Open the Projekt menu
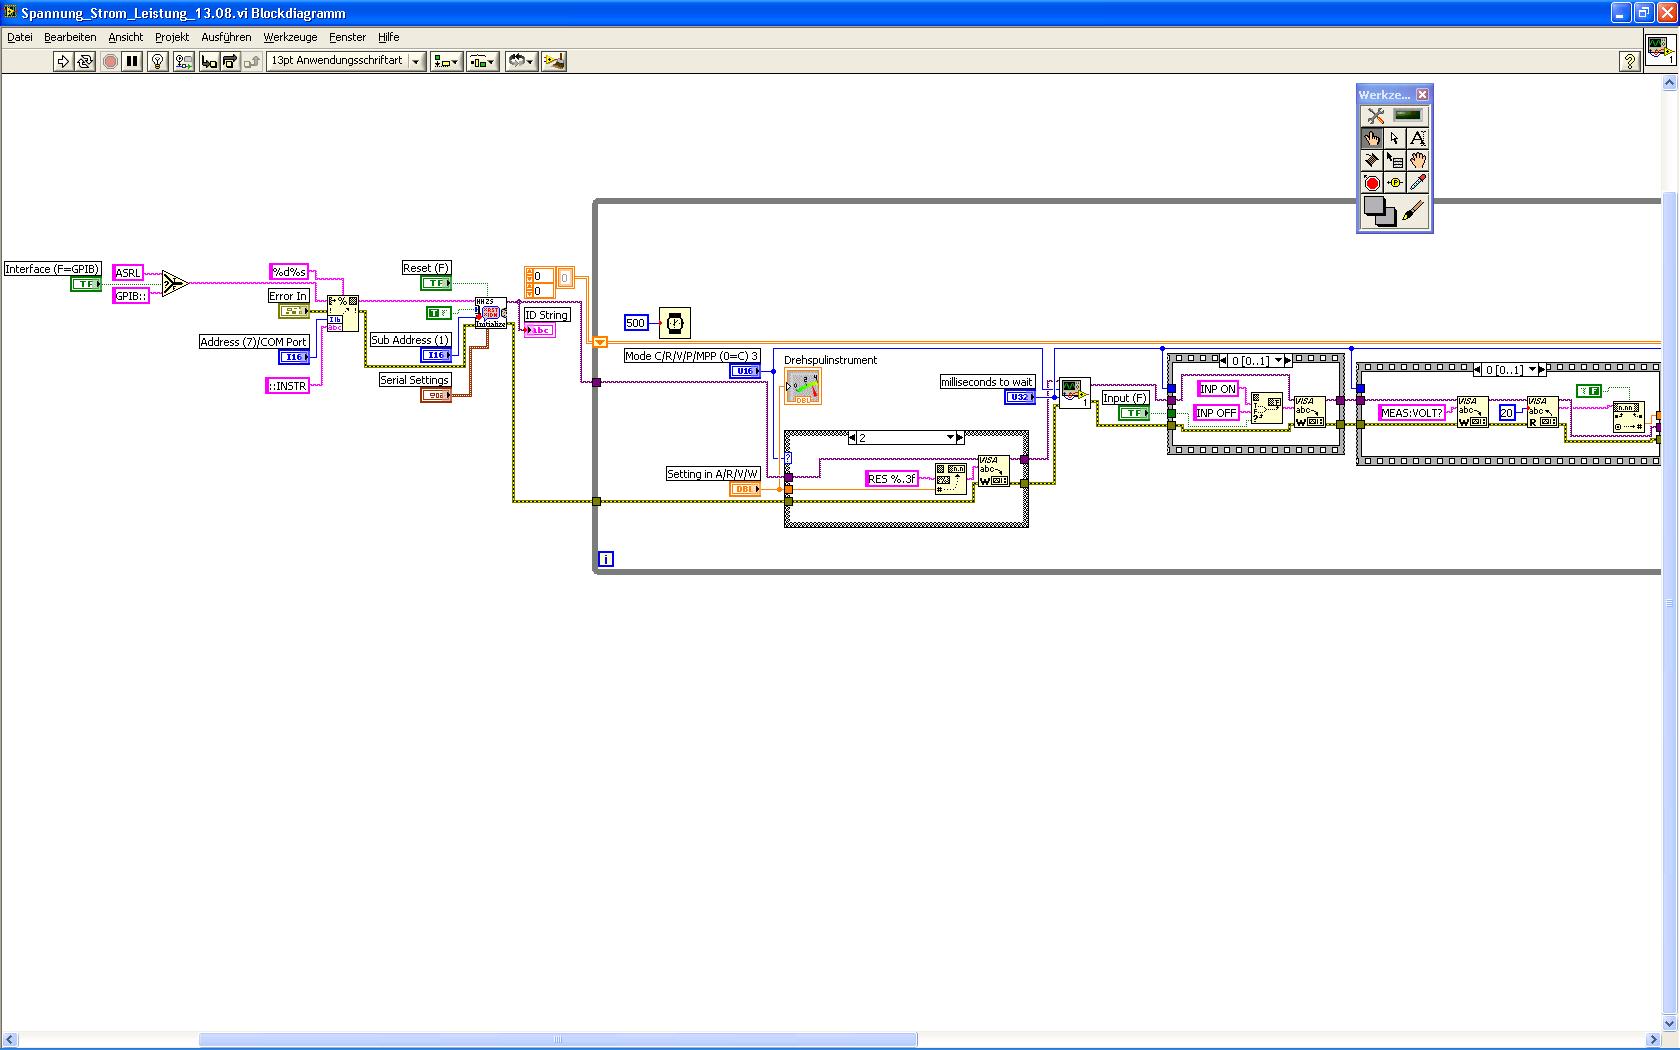This screenshot has width=1680, height=1050. point(172,37)
